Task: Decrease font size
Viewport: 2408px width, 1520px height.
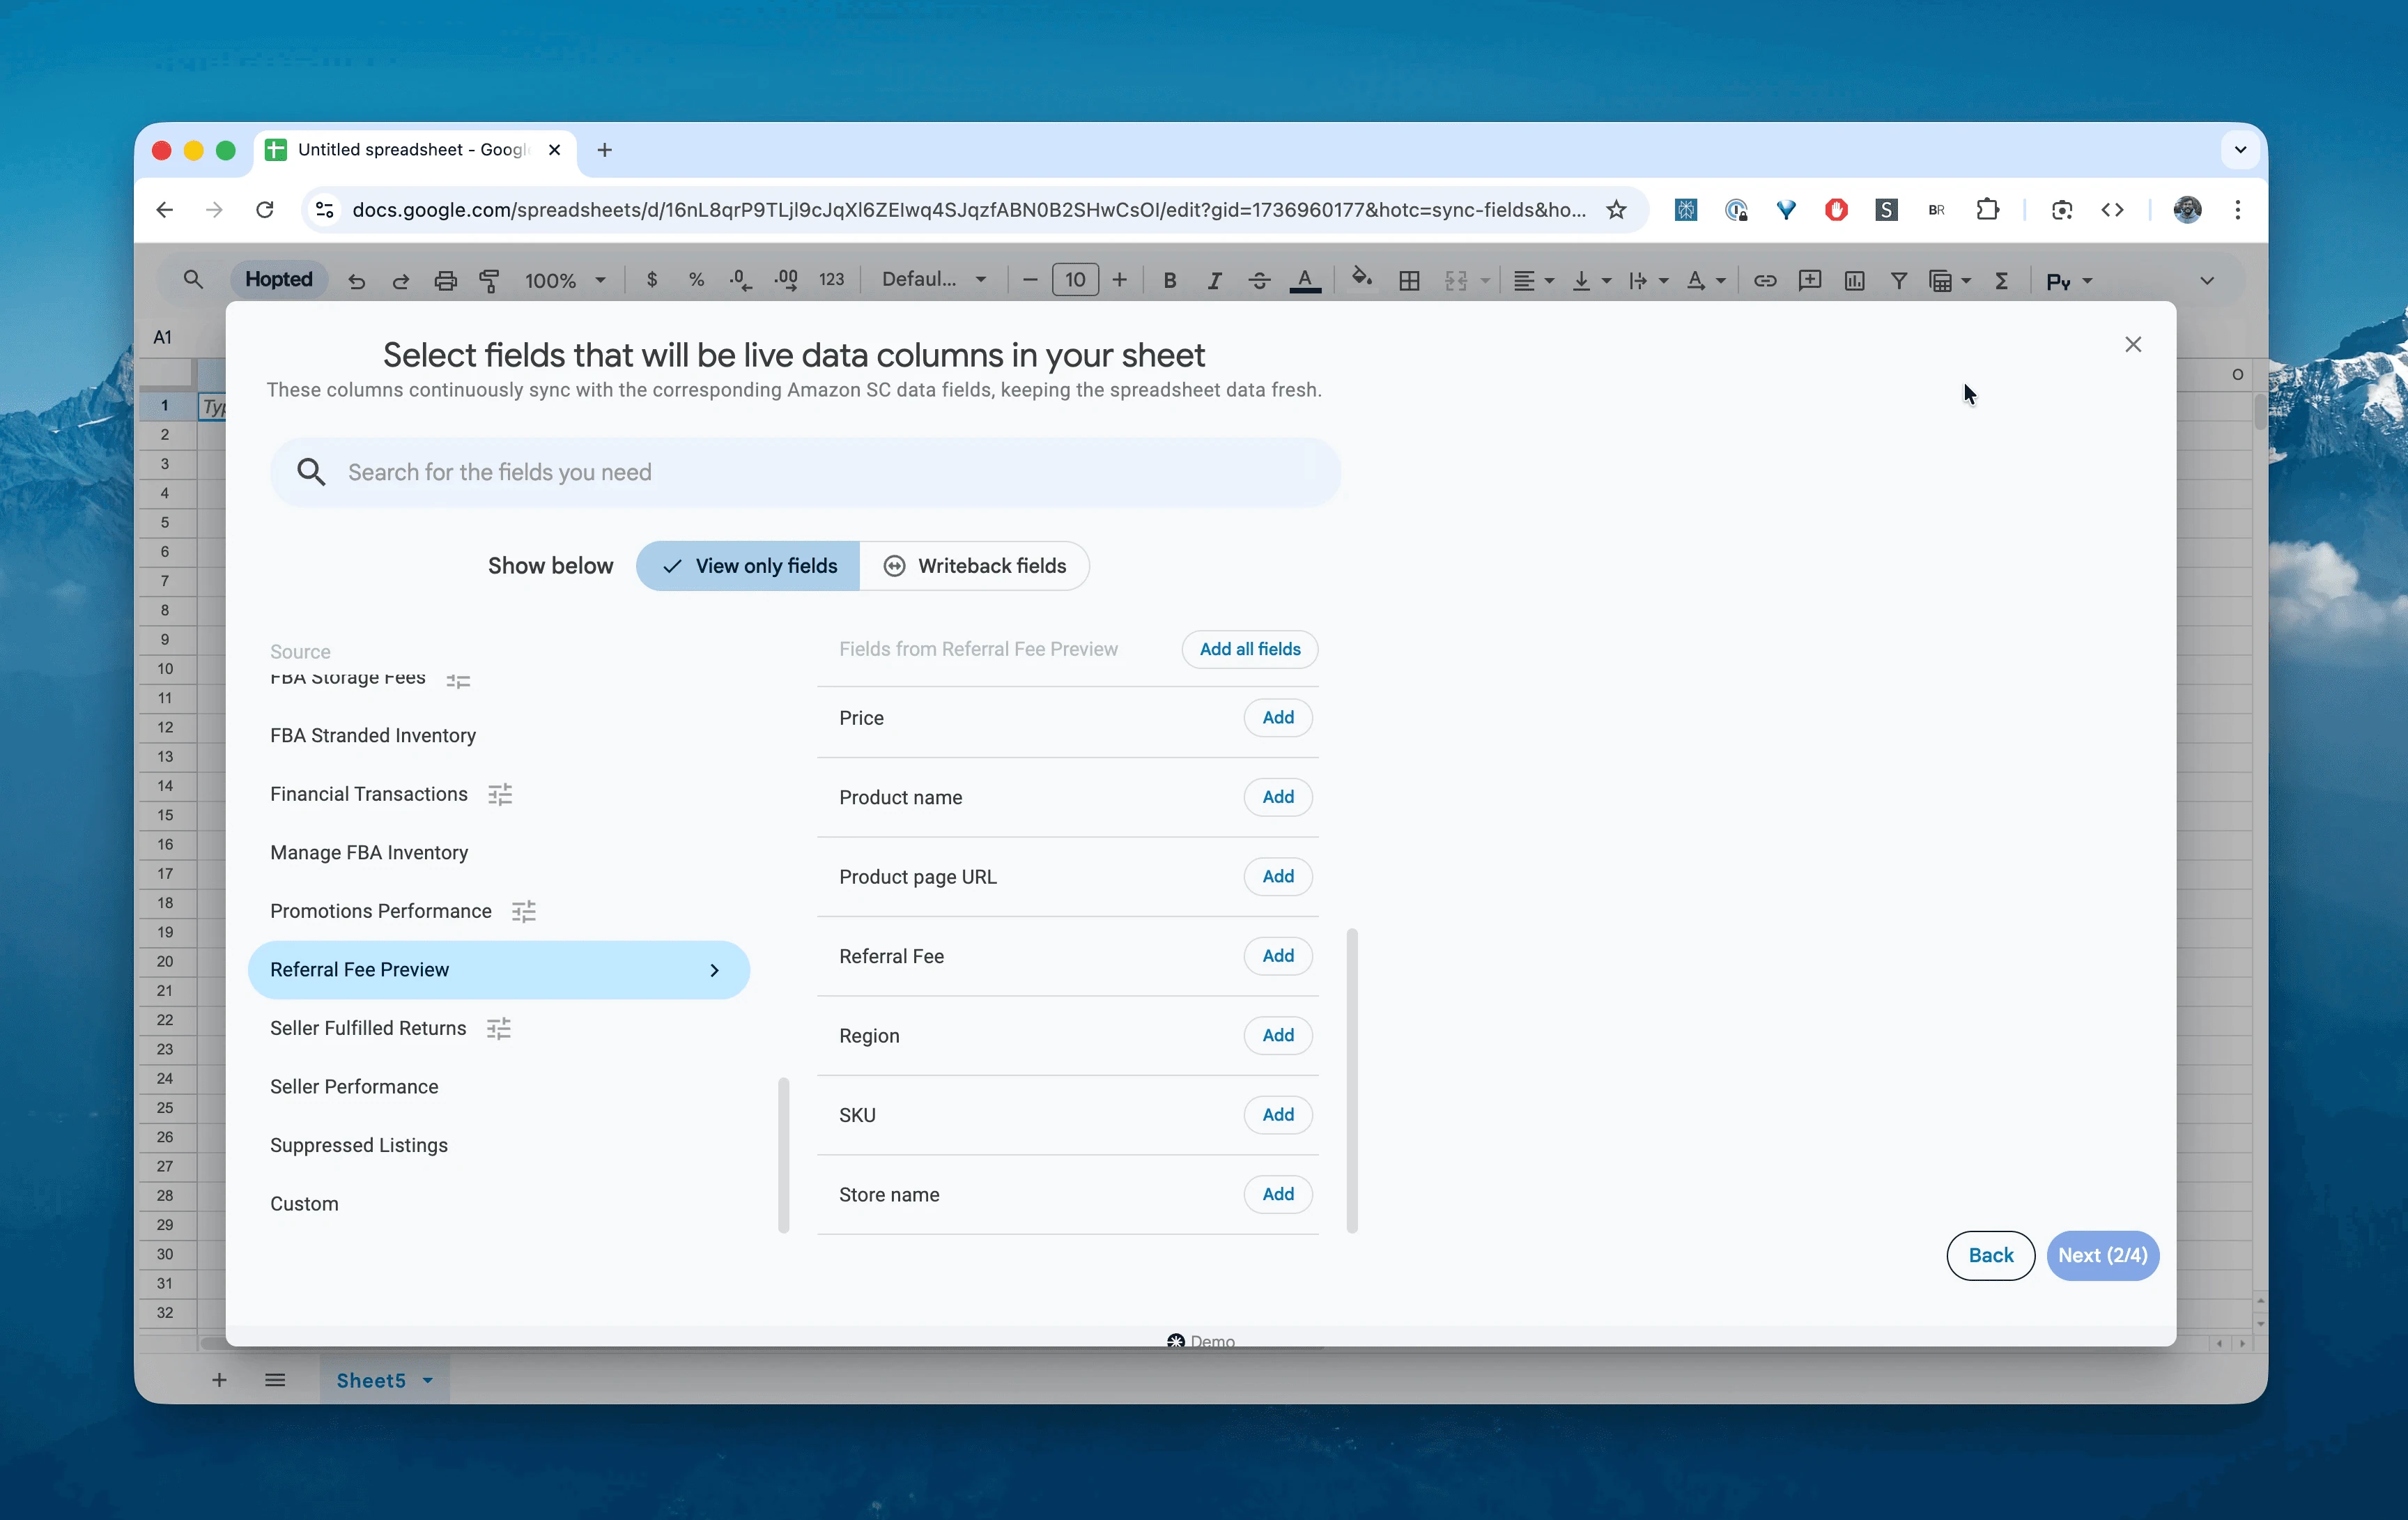Action: 1030,280
